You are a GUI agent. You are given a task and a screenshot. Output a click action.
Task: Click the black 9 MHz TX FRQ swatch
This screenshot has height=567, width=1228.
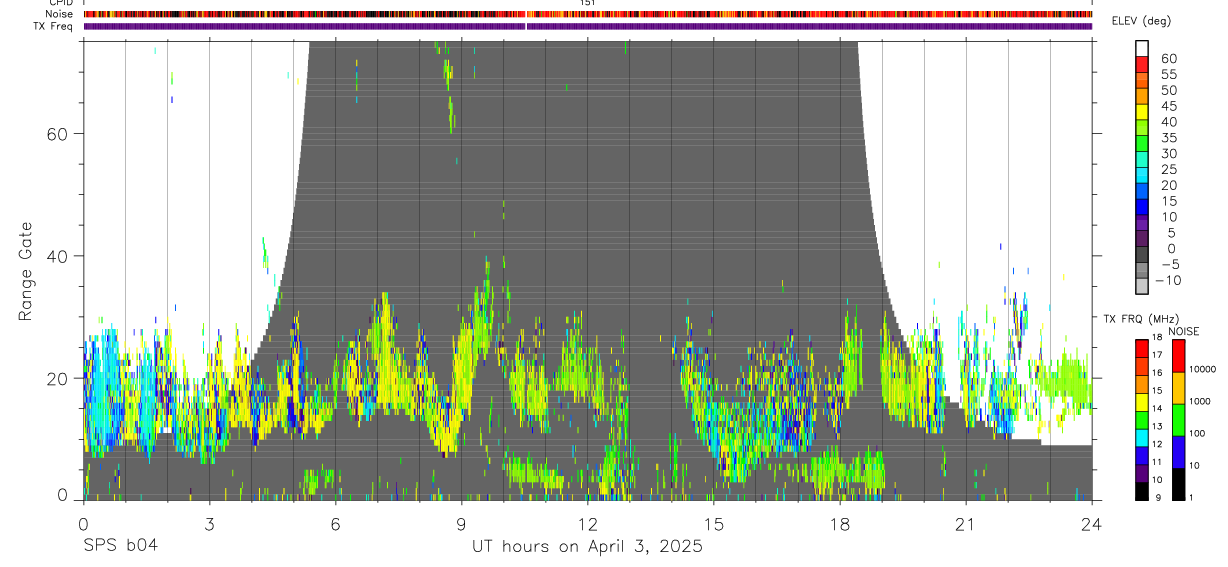pos(1142,491)
